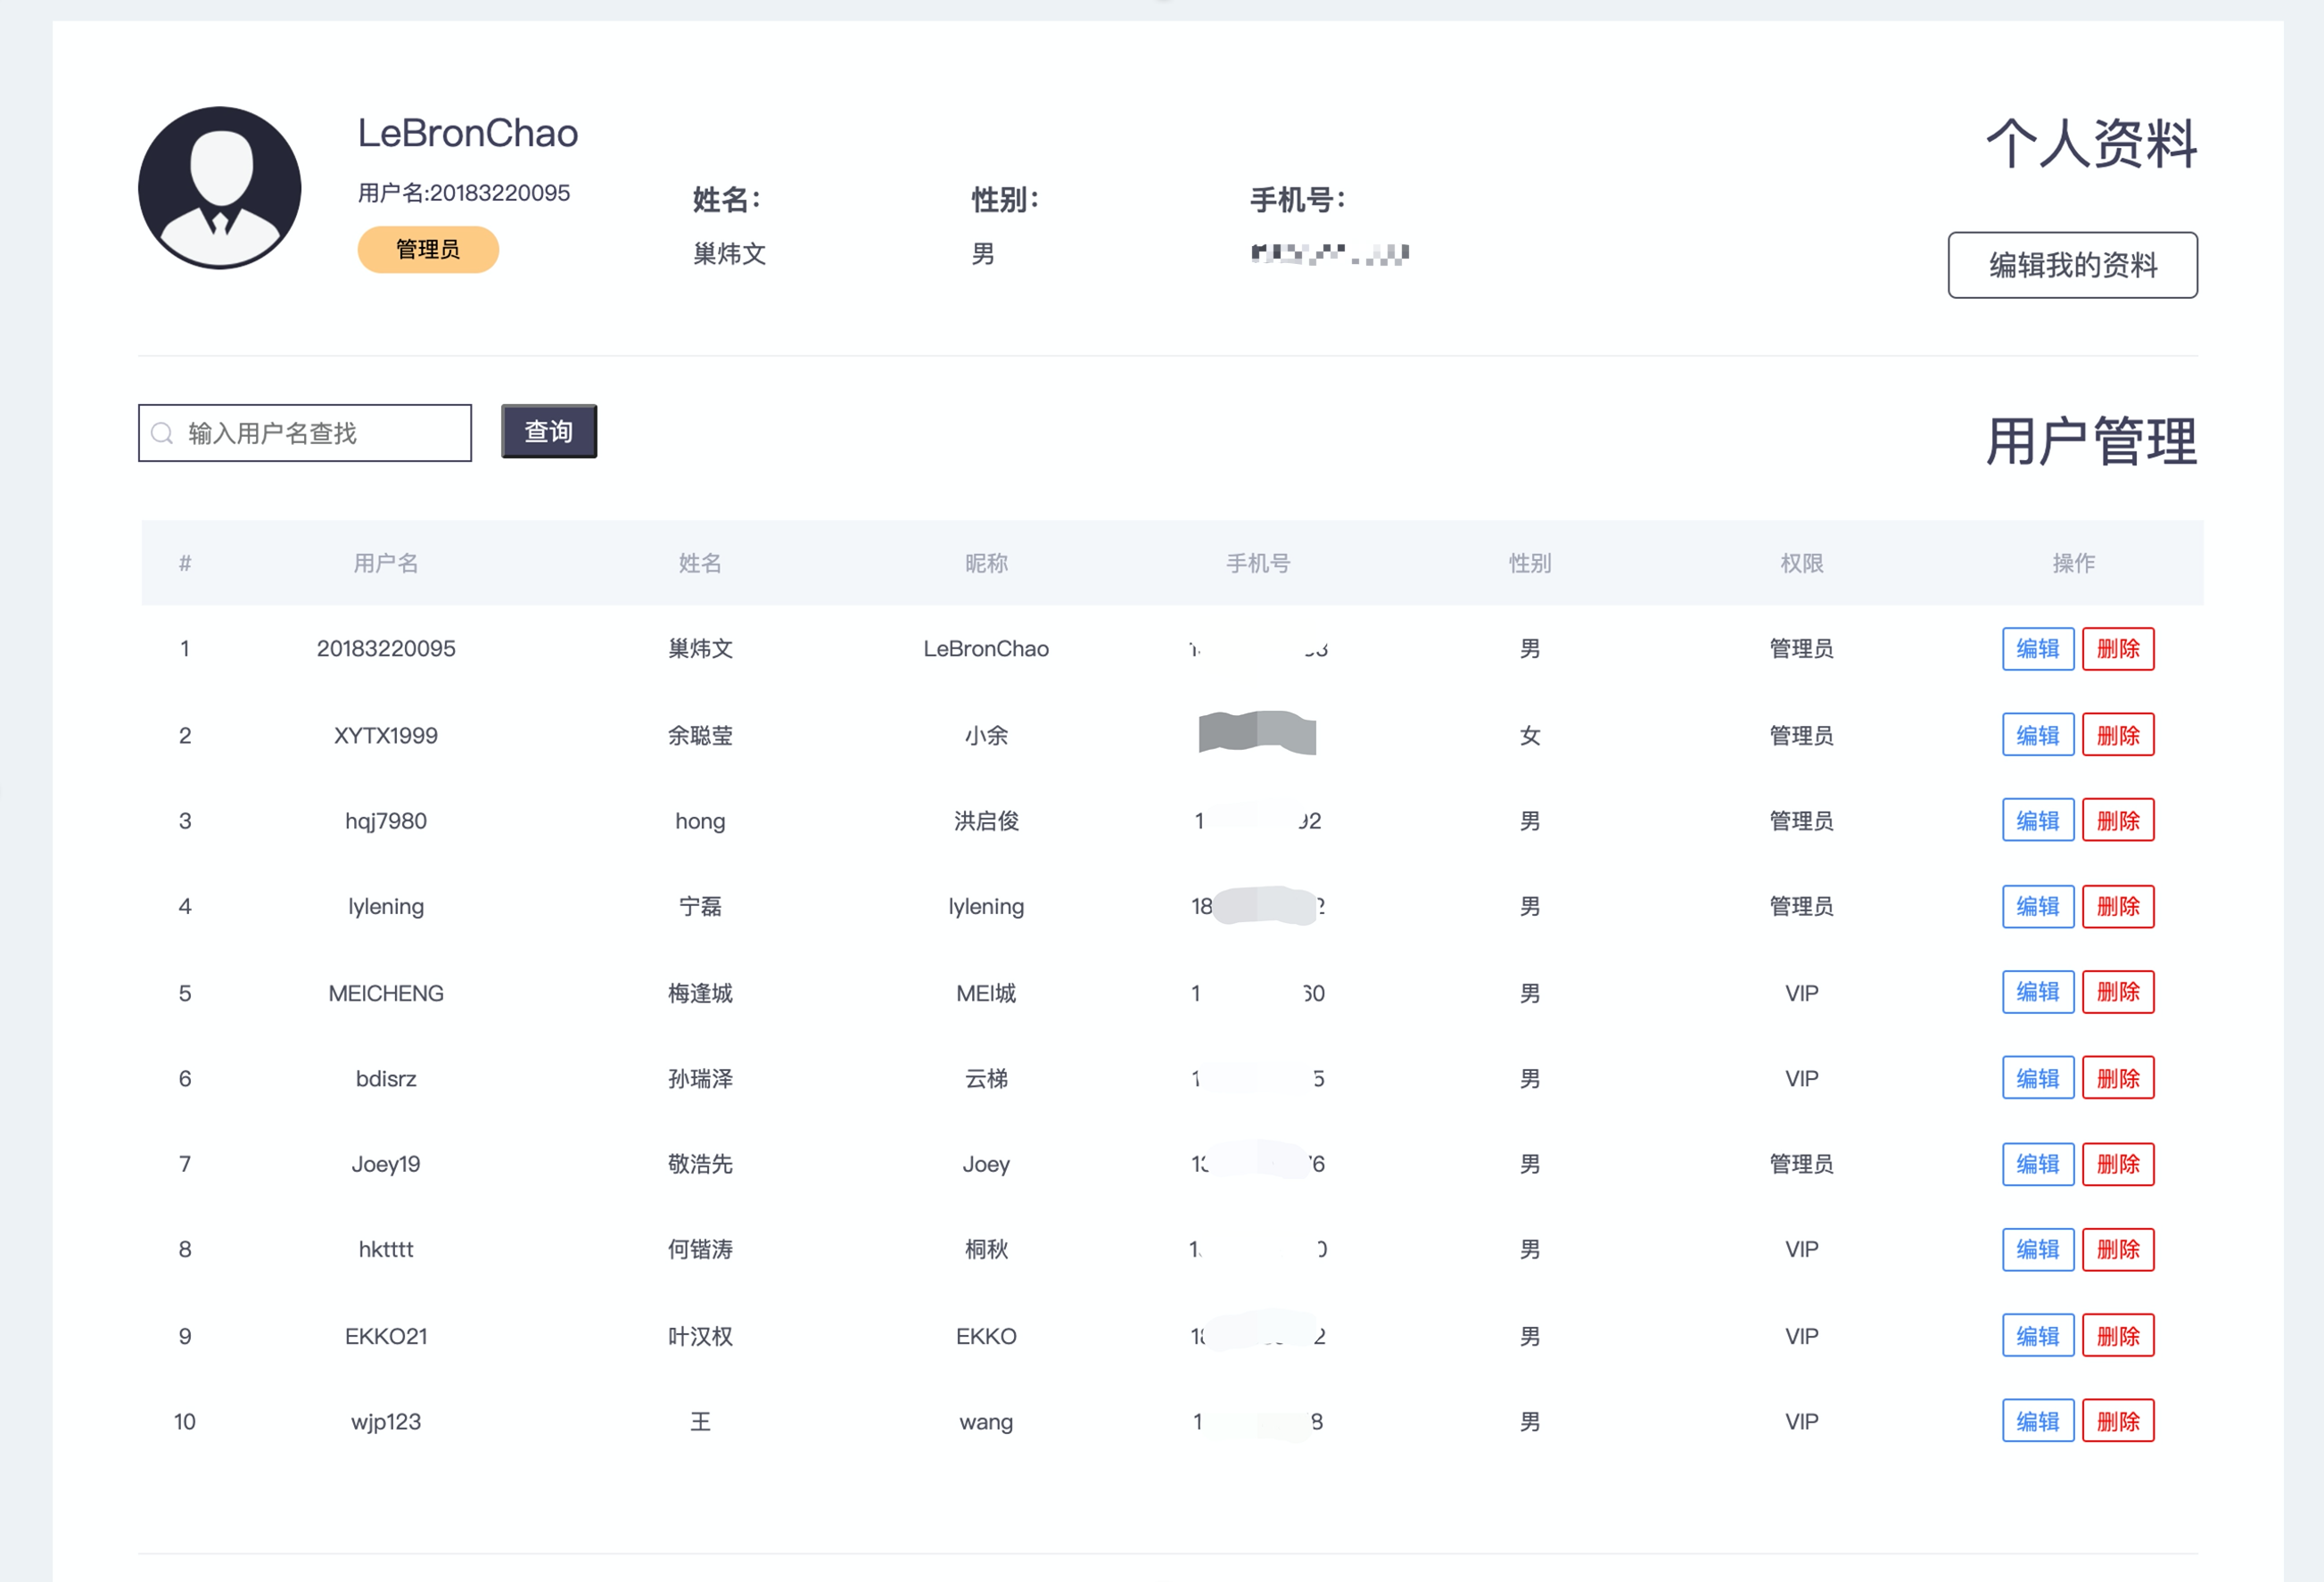
Task: Edit user bdisrz
Action: (x=2038, y=1078)
